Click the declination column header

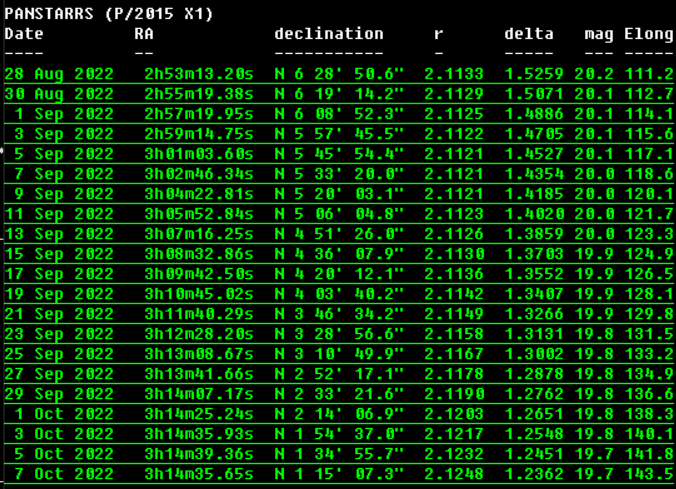(x=329, y=34)
